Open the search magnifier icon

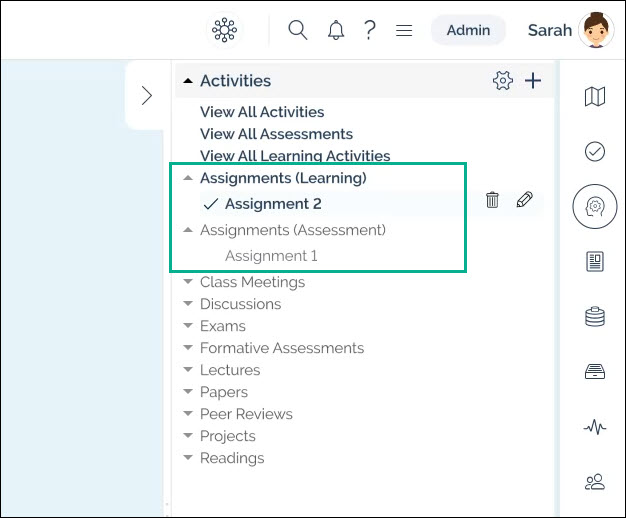click(298, 30)
